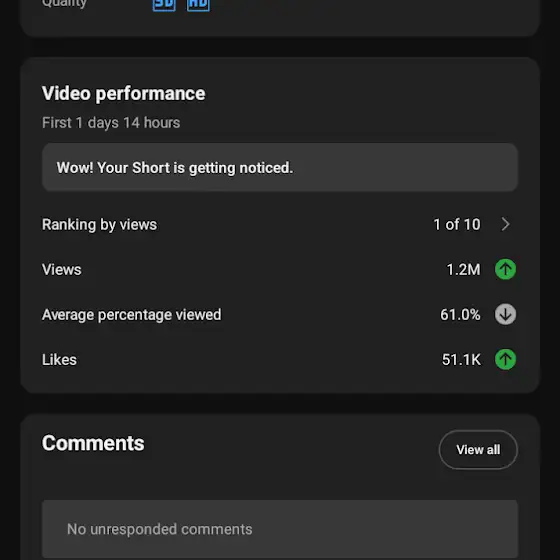Click the Wow! Your Short is getting noticed banner
560x560 pixels.
pyautogui.click(x=280, y=168)
